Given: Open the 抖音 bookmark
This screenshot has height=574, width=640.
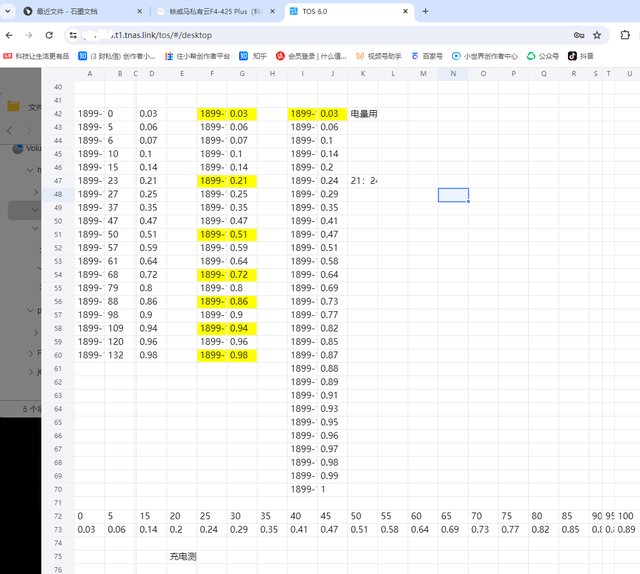Looking at the screenshot, I should tap(581, 56).
